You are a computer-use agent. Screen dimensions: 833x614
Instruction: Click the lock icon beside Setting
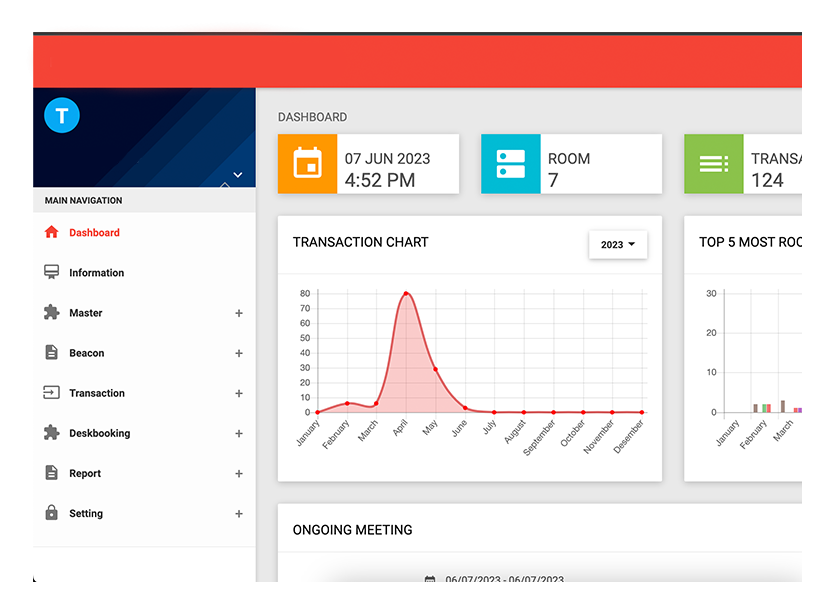52,513
